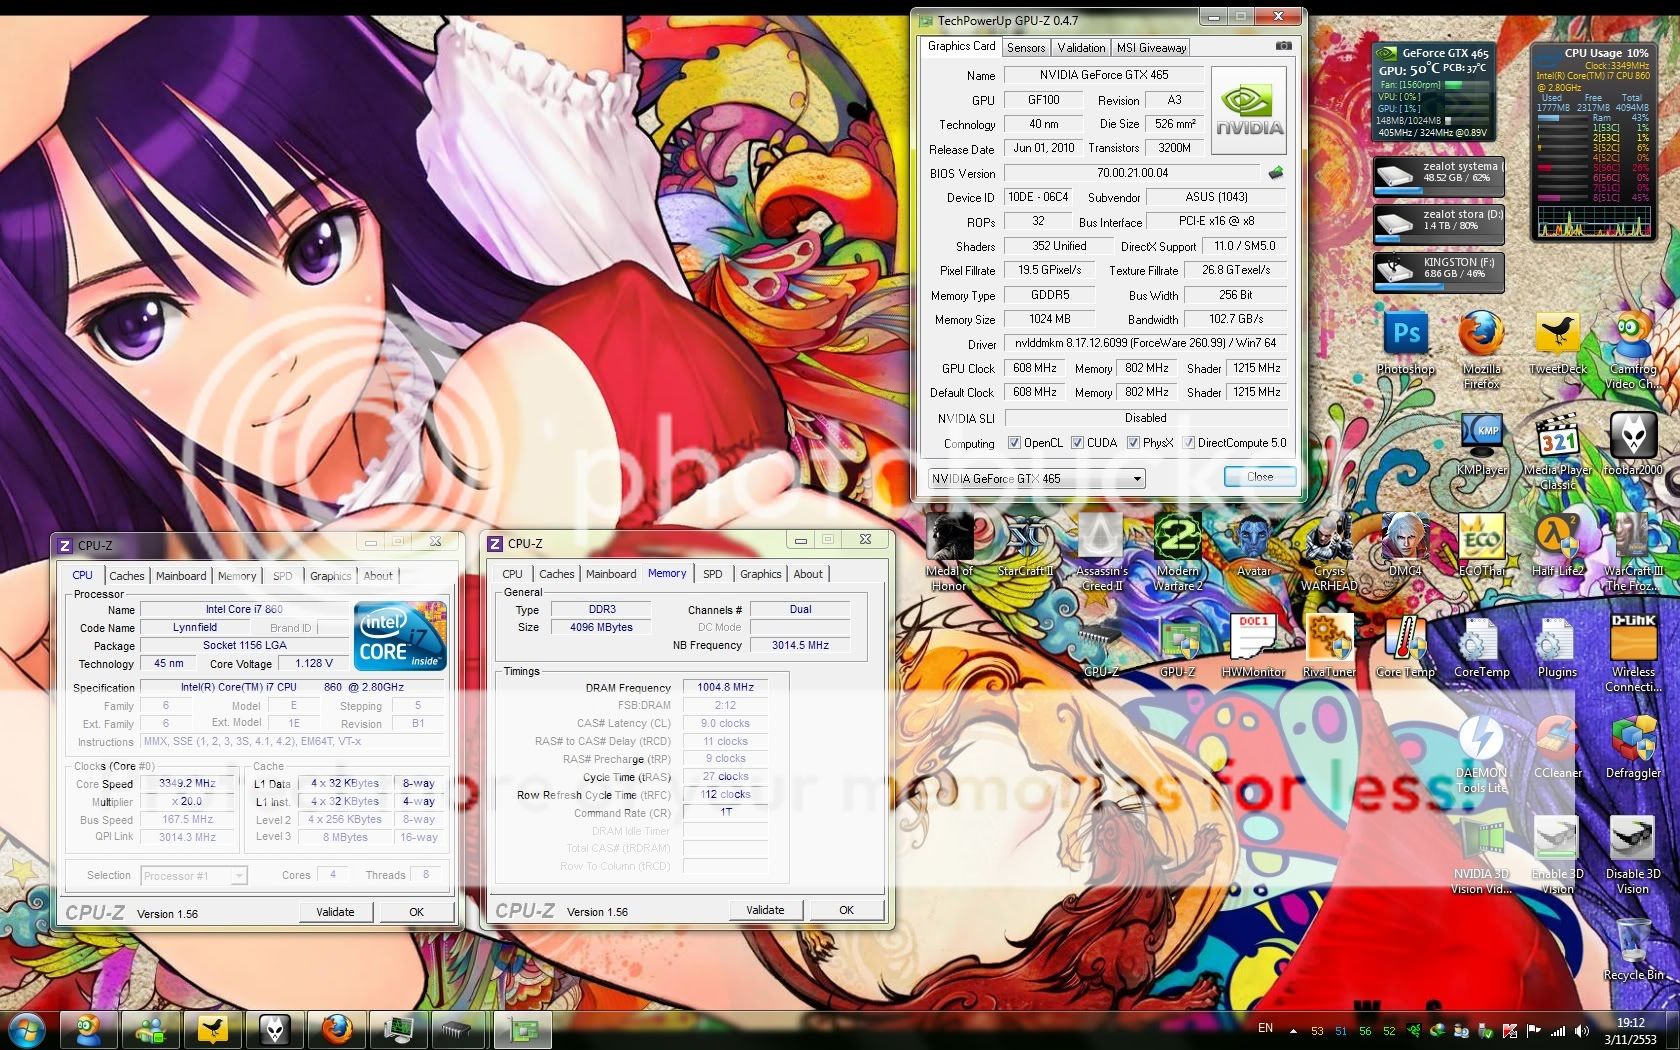Click the BIOS save chip icon
Viewport: 1680px width, 1050px height.
click(1276, 173)
